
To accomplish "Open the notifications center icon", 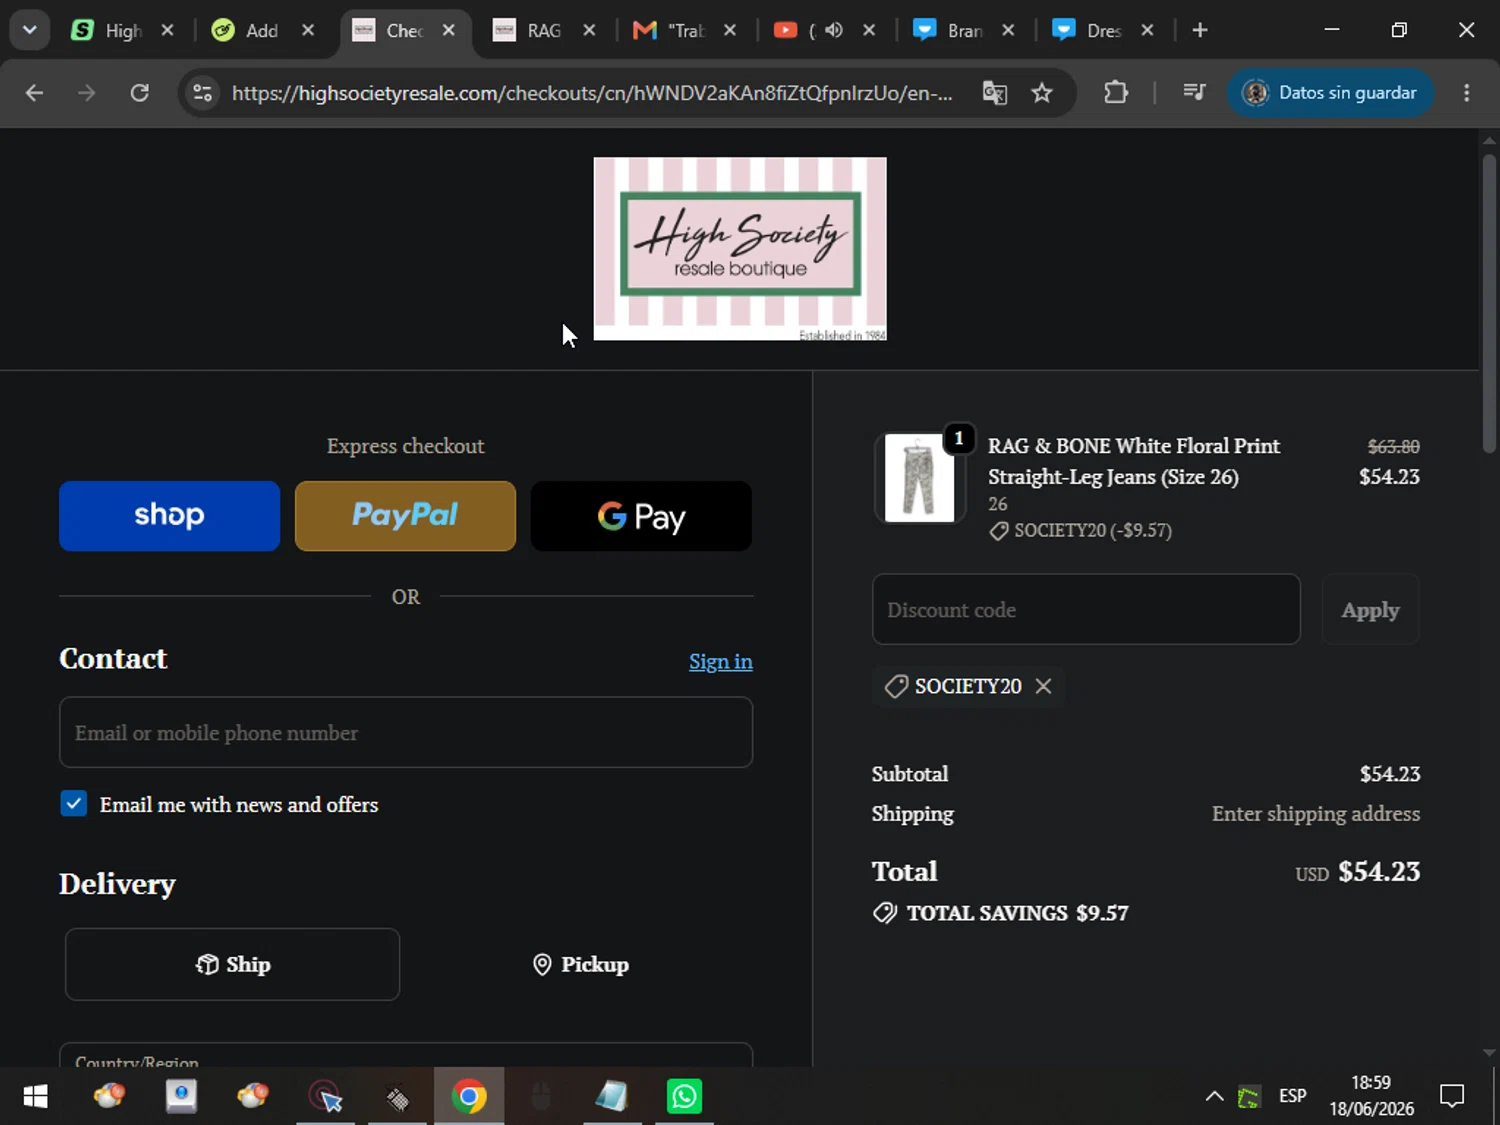I will [x=1451, y=1097].
